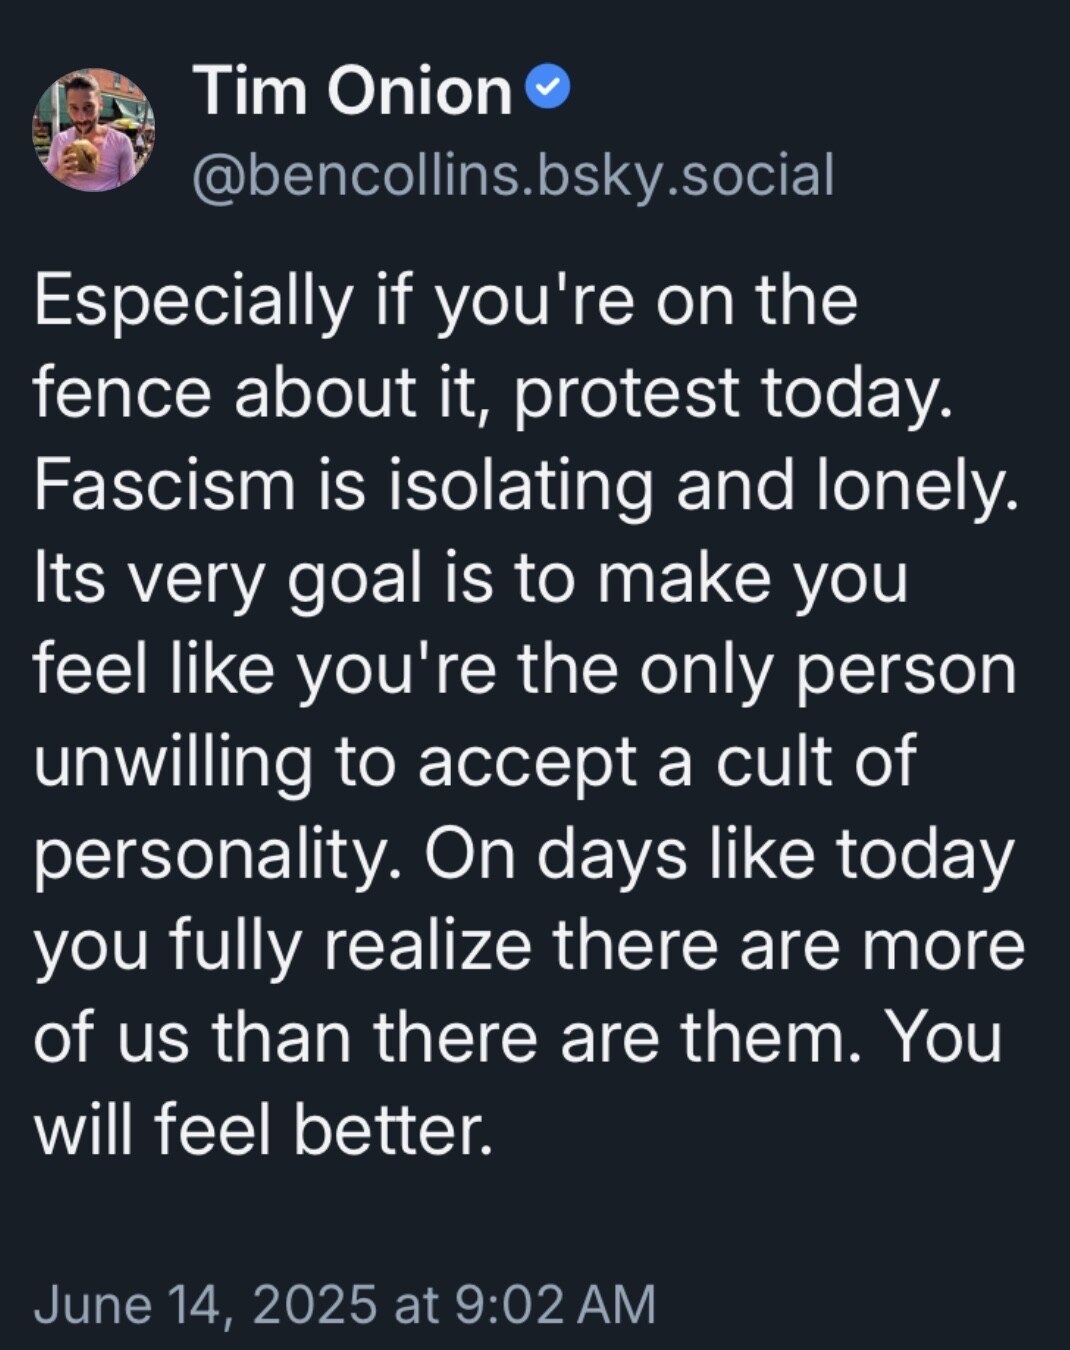Click the text you fully realize
Screen dimensions: 1070x1350
click(x=282, y=948)
